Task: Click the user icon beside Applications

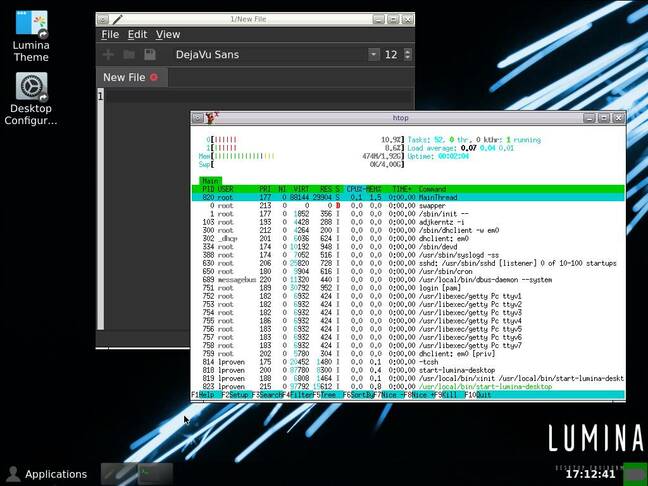Action: tap(13, 474)
